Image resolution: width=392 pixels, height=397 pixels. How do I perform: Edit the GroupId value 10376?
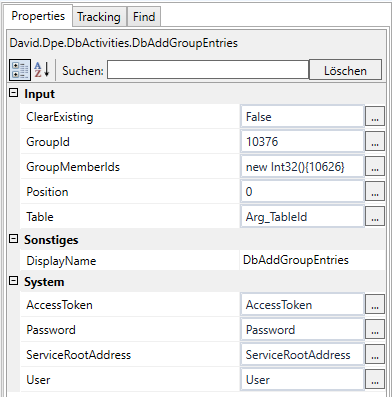coord(302,142)
